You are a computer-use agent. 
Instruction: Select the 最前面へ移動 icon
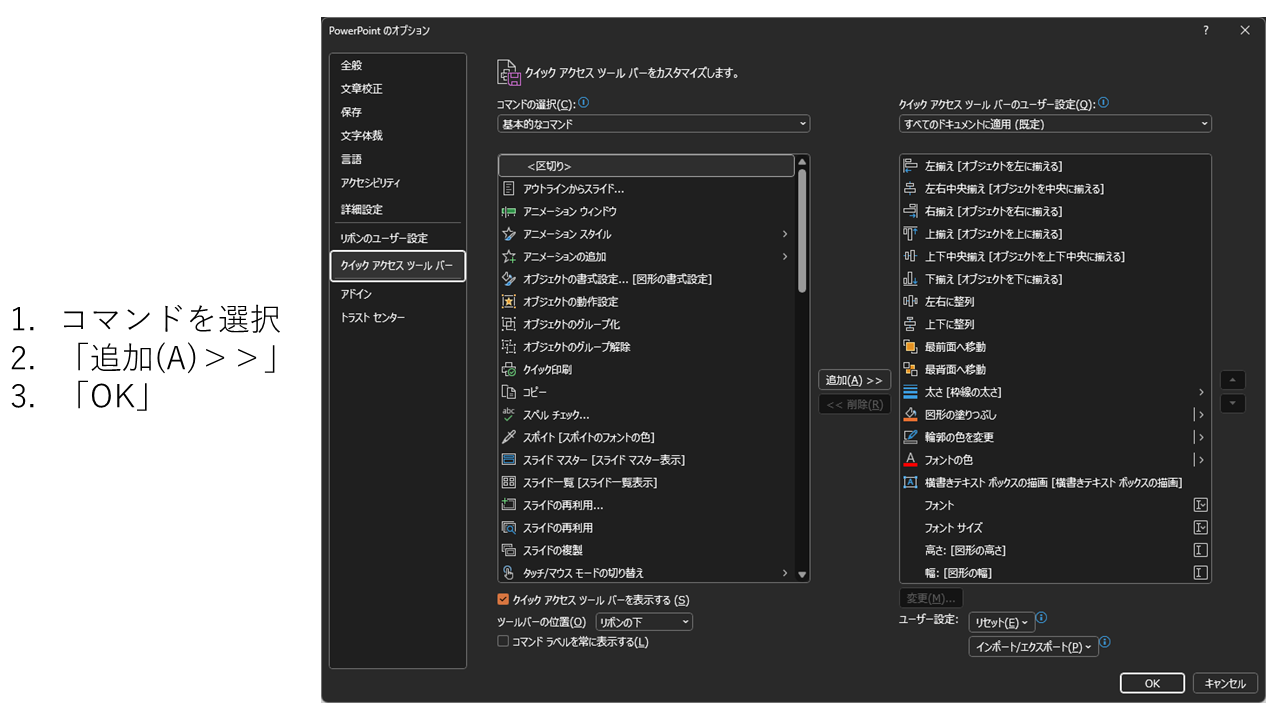(x=910, y=347)
